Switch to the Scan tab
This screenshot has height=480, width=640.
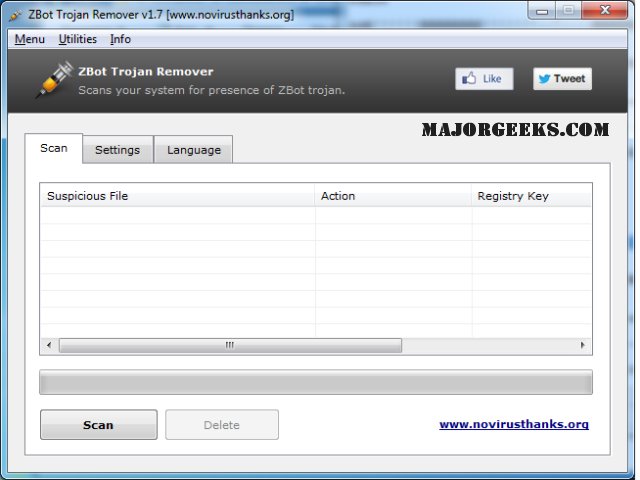pyautogui.click(x=54, y=148)
